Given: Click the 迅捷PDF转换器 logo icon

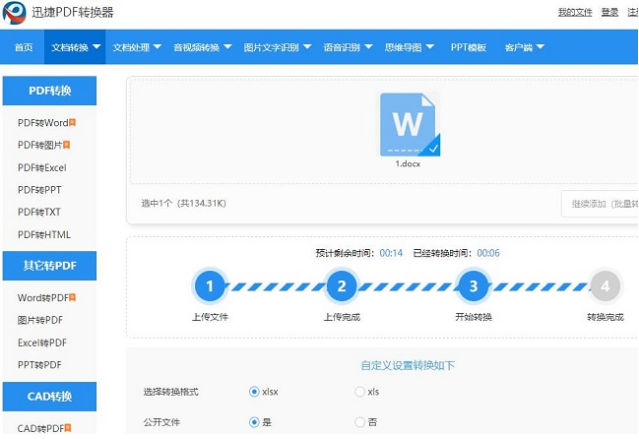Looking at the screenshot, I should (14, 12).
